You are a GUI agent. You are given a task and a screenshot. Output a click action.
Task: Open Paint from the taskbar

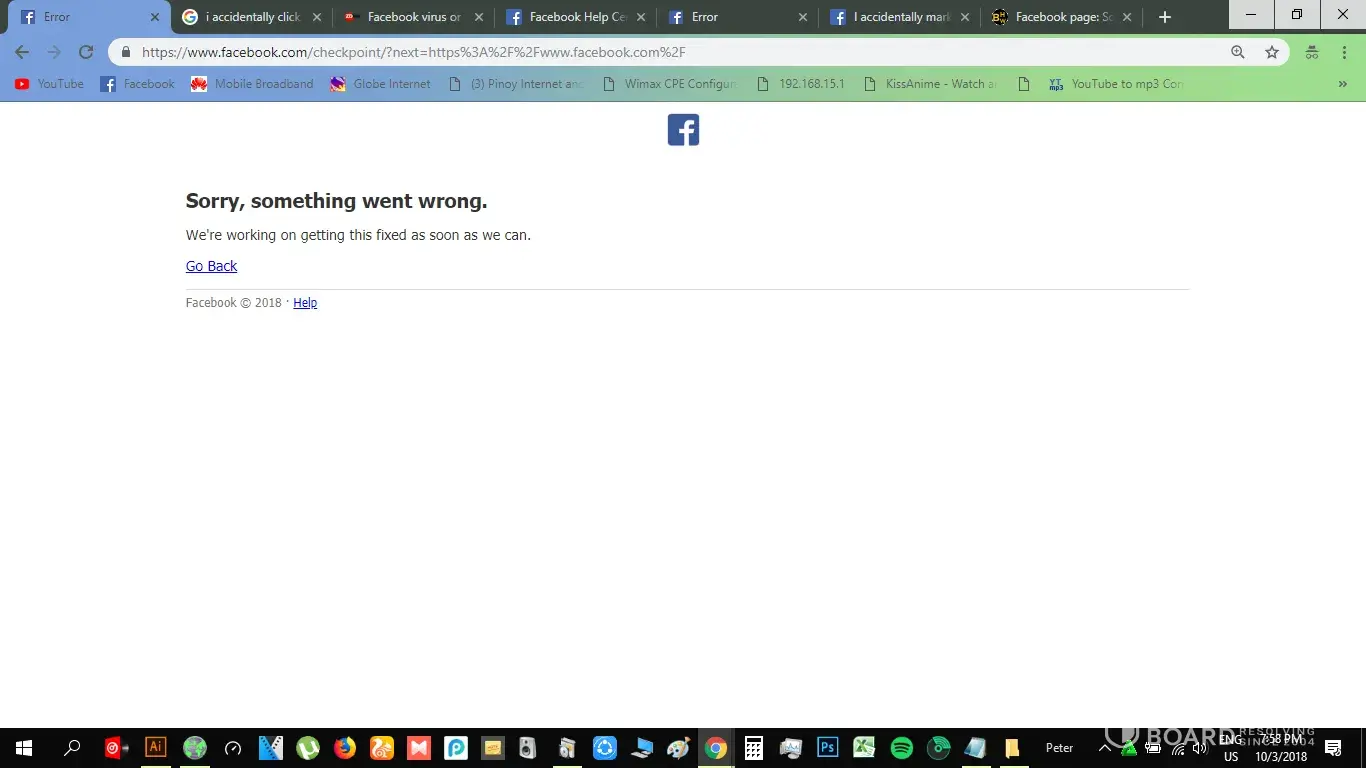click(x=679, y=748)
